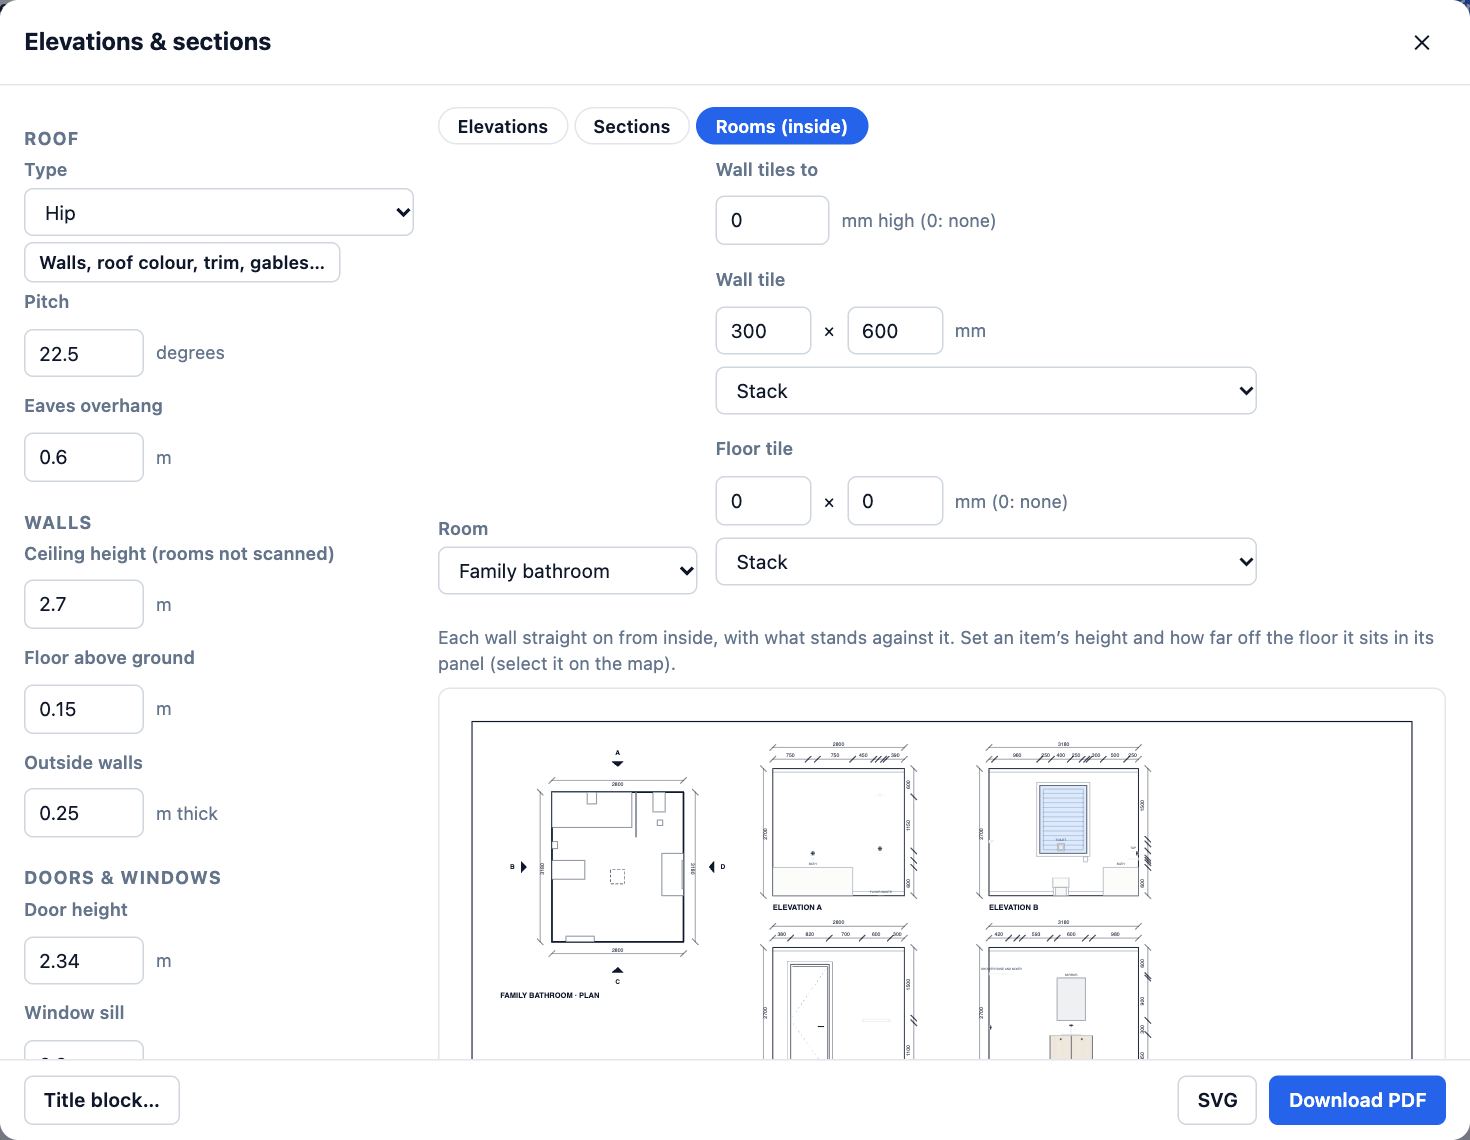Image resolution: width=1470 pixels, height=1140 pixels.
Task: Click the DOORS & WINDOWS section heading
Action: click(x=123, y=878)
